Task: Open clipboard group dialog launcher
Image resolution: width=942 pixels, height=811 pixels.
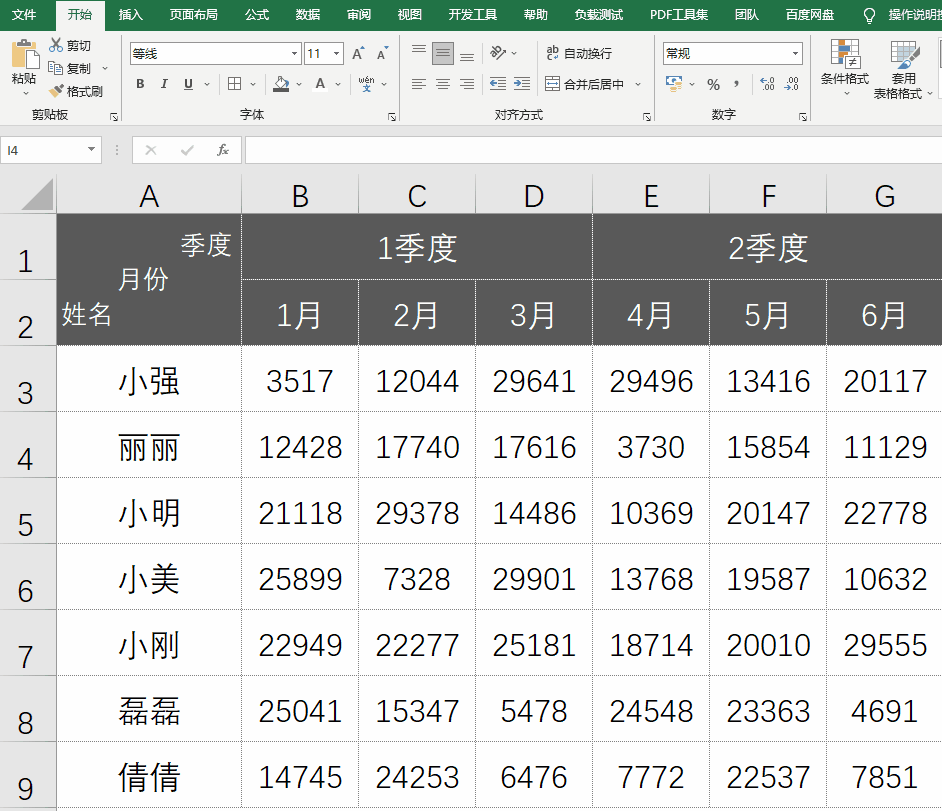Action: click(114, 117)
